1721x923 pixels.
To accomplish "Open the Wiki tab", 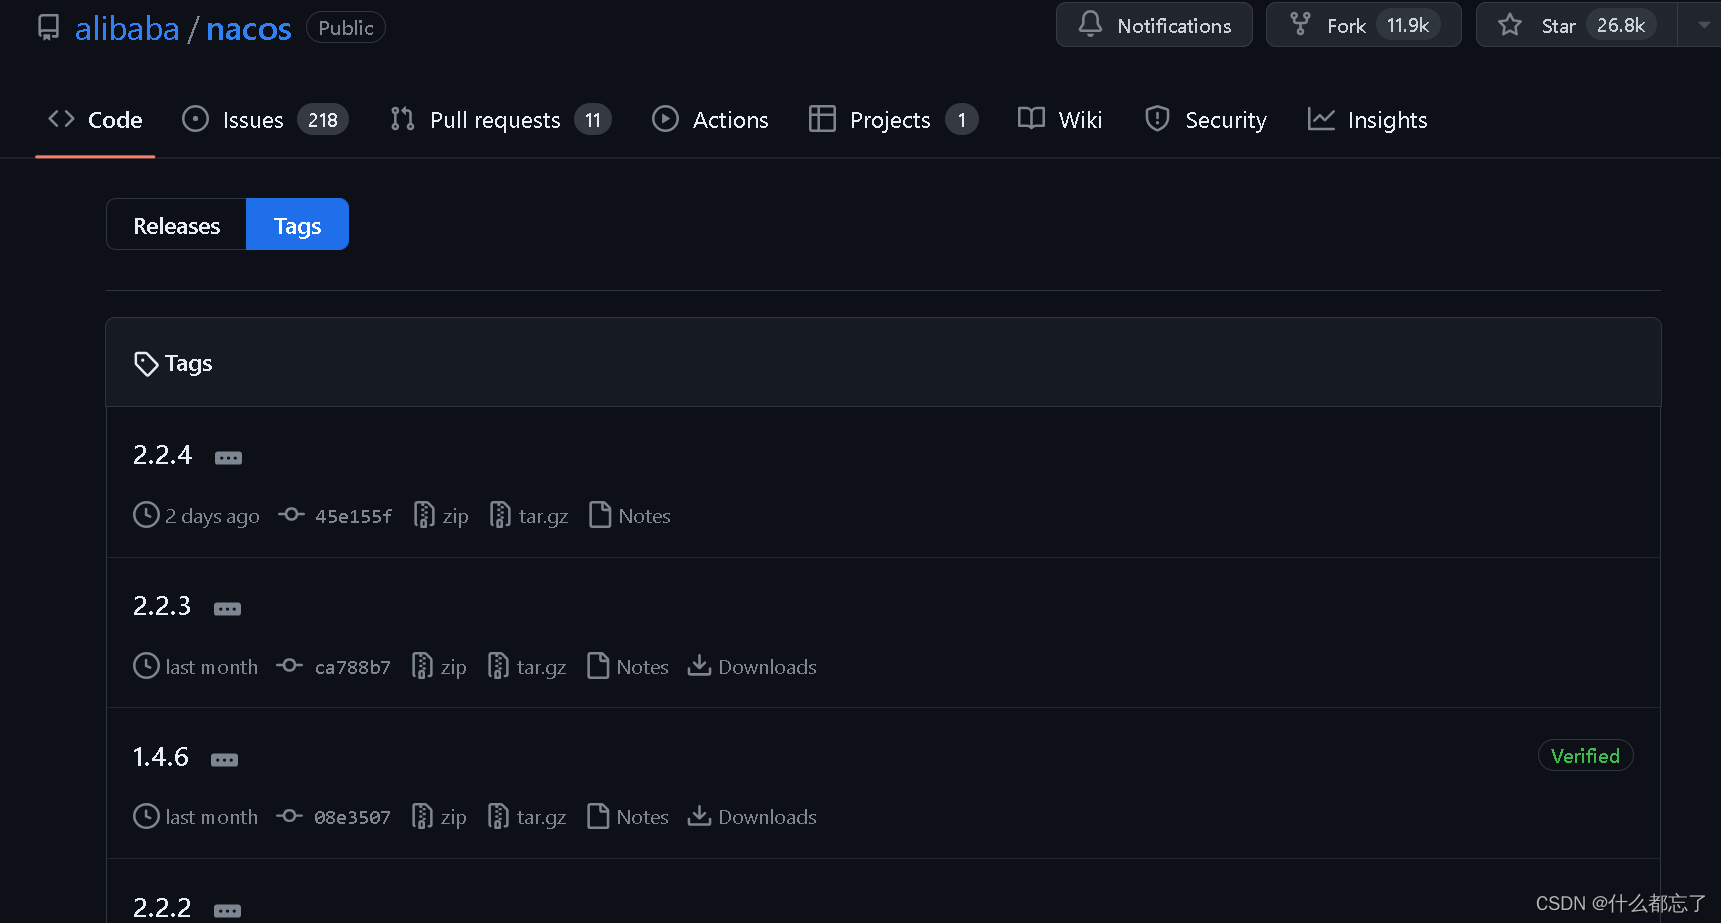I will (1060, 120).
